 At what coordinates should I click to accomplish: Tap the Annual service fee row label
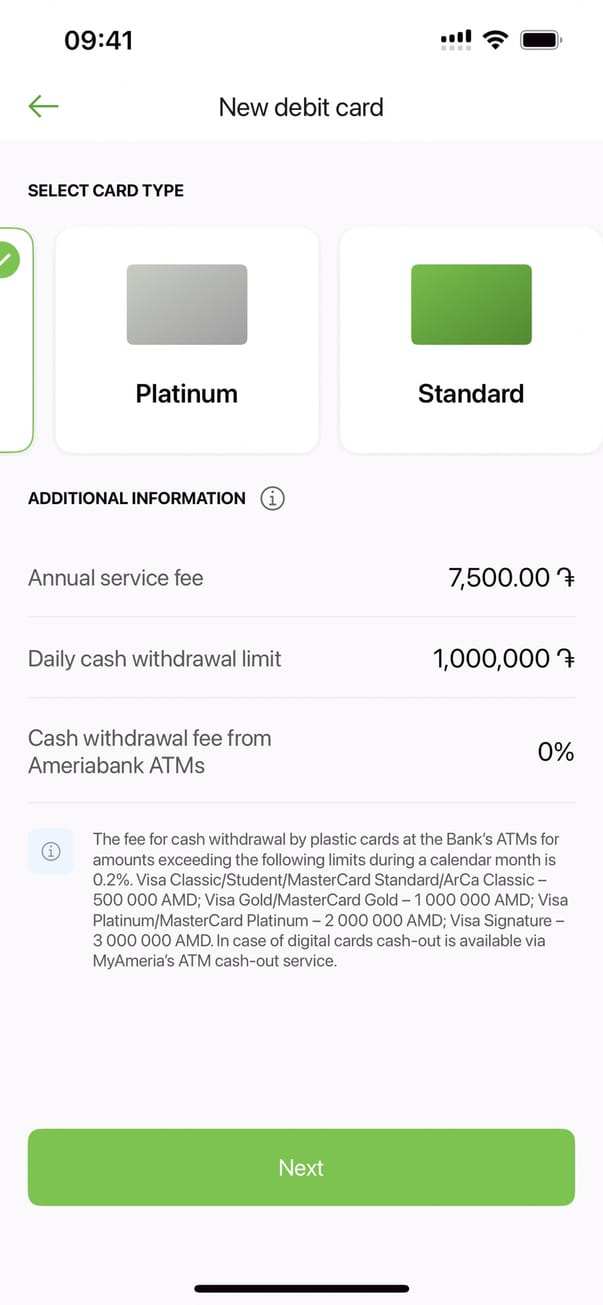115,578
